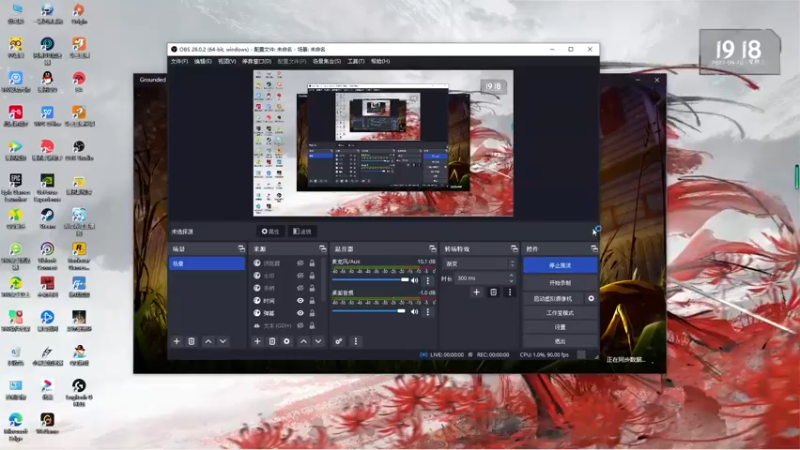This screenshot has width=800, height=450.
Task: Open source properties gear in Sources toolbar
Action: 287,341
